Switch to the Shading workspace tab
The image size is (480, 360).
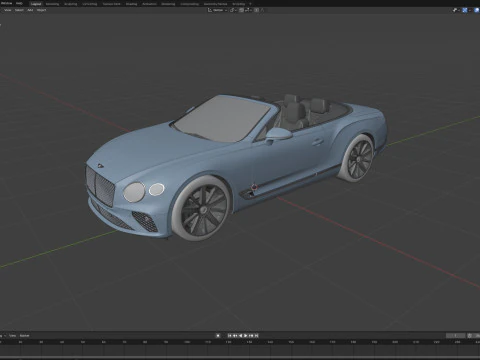[131, 4]
